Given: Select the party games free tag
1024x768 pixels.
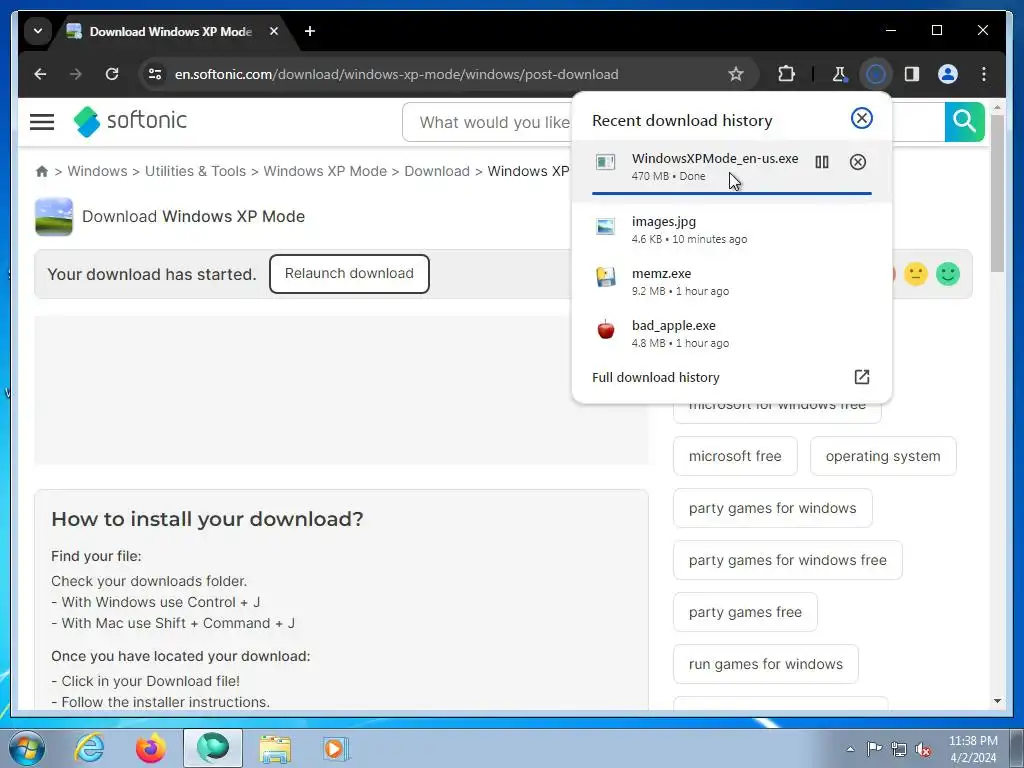Looking at the screenshot, I should point(745,612).
